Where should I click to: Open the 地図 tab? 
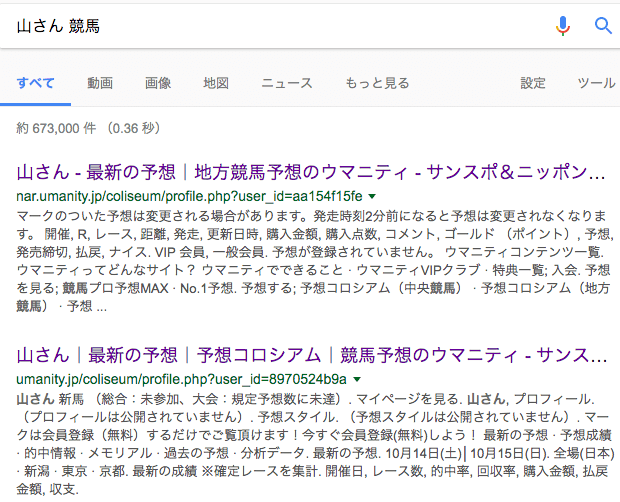pos(216,83)
